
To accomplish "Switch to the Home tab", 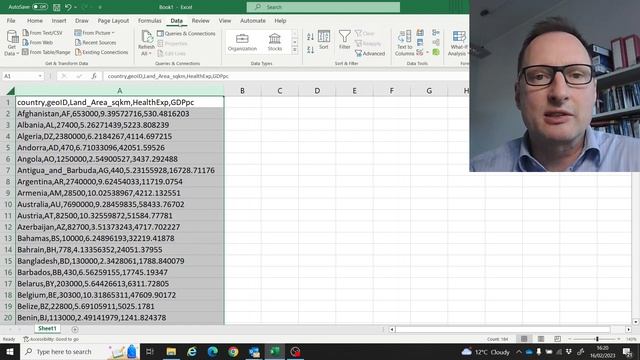I will point(35,20).
